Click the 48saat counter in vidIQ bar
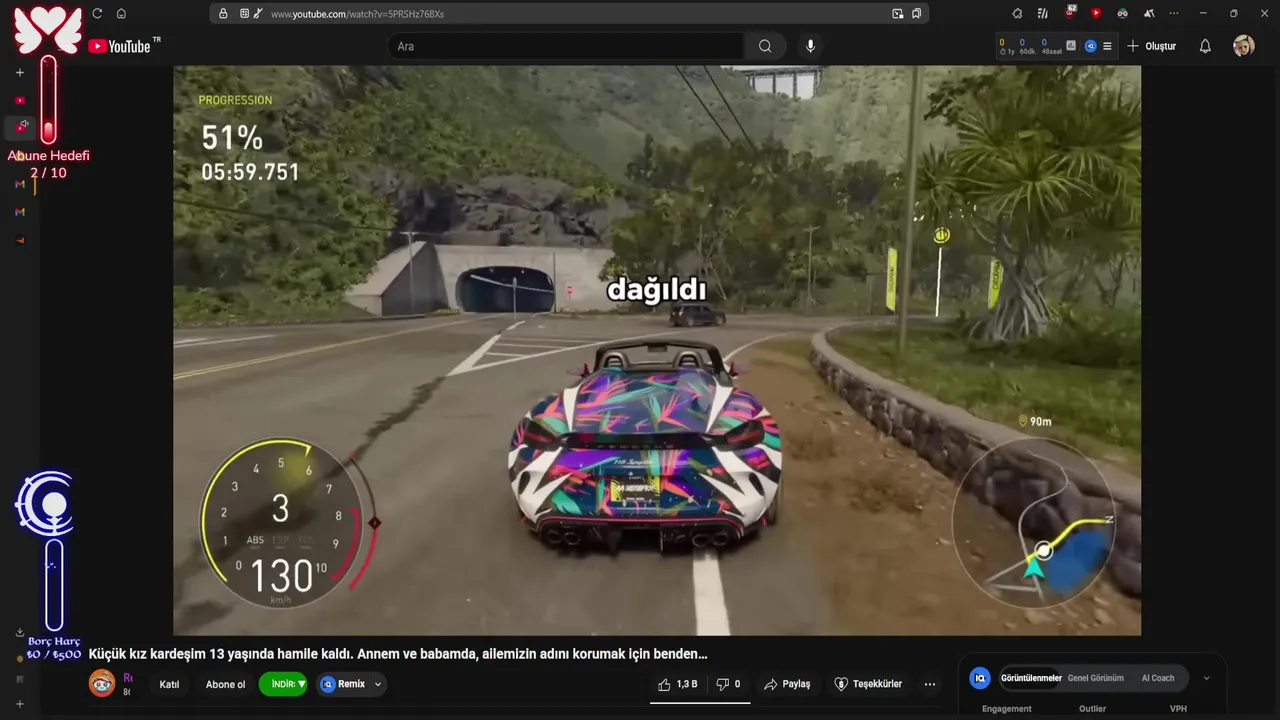Image resolution: width=1280 pixels, height=720 pixels. coord(1051,46)
